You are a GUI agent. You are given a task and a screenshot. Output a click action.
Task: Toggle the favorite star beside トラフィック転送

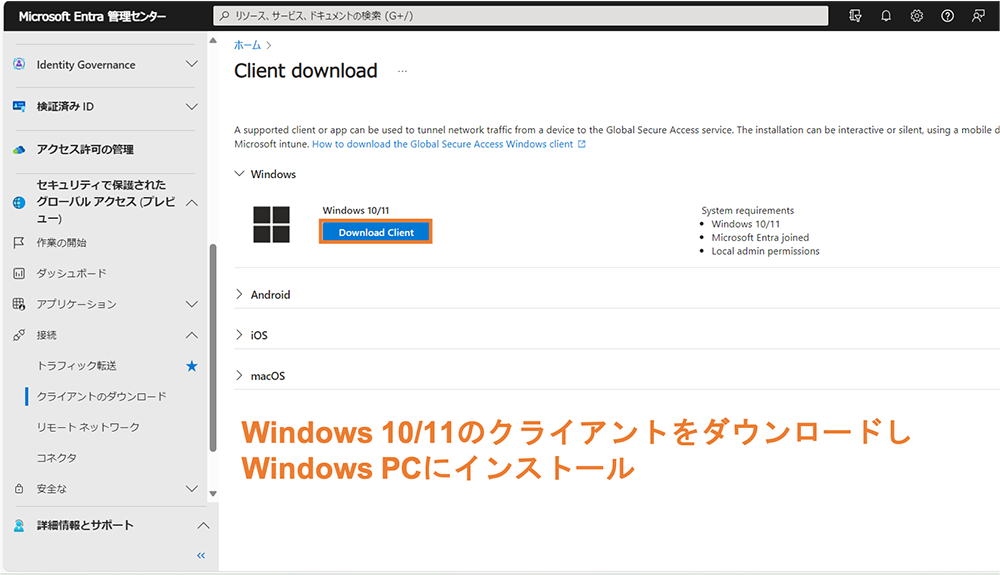pyautogui.click(x=191, y=366)
